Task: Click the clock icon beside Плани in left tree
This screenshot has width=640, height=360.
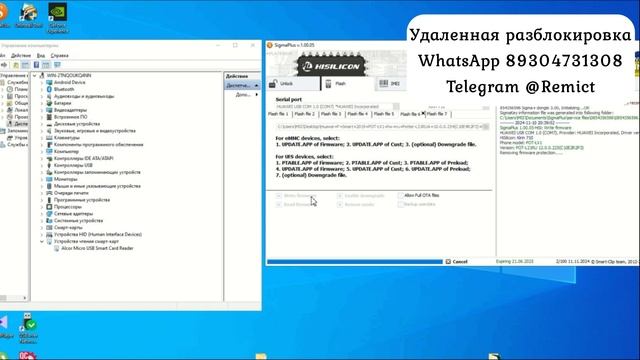Action: click(x=10, y=89)
